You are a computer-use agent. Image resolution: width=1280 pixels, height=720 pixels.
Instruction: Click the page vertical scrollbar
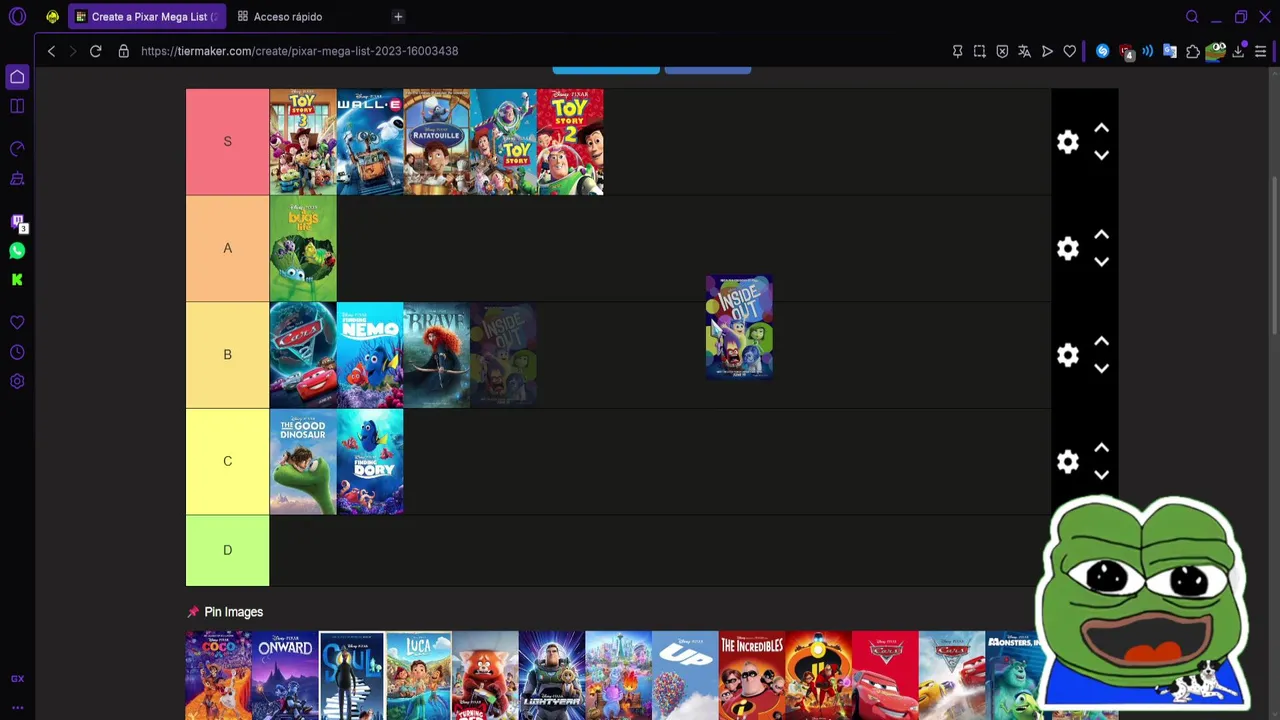click(x=1274, y=255)
